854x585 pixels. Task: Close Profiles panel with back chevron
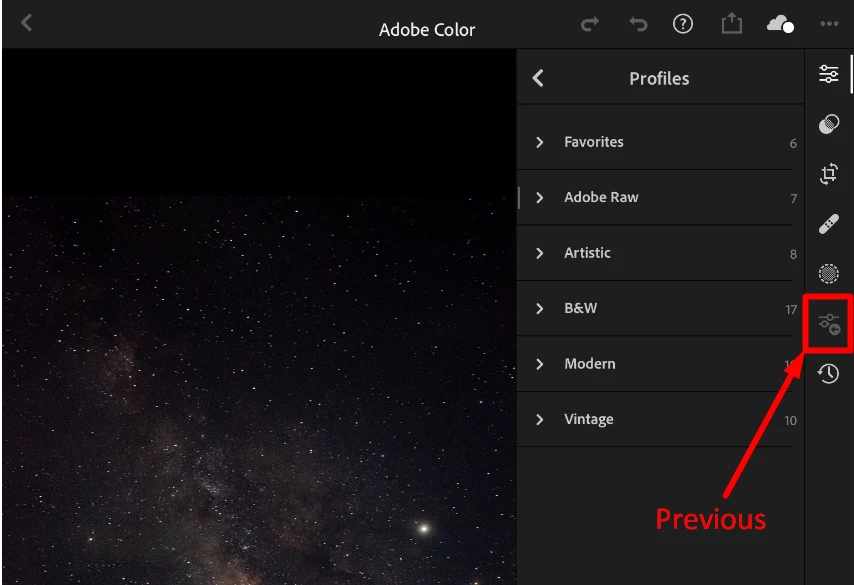[x=538, y=78]
